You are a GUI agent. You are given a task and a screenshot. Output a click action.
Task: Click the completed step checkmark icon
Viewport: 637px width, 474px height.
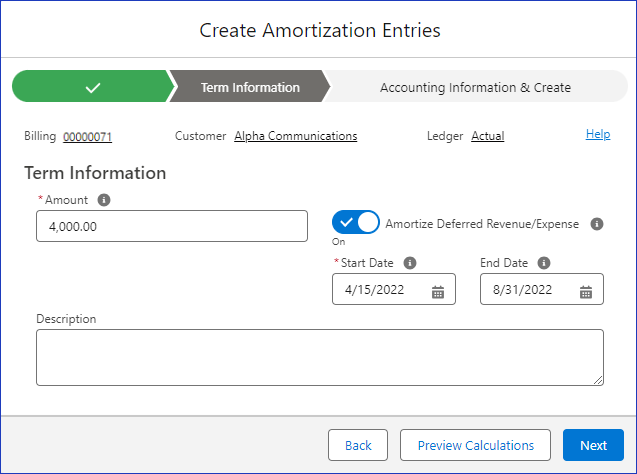click(x=93, y=87)
